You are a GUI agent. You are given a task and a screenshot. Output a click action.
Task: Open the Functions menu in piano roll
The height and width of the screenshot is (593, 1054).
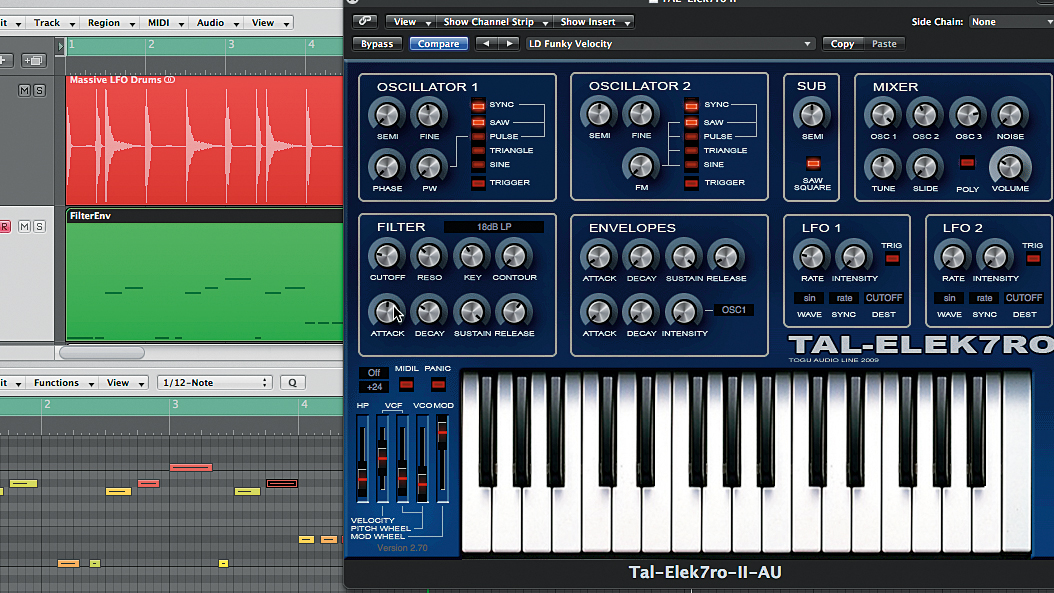point(63,383)
